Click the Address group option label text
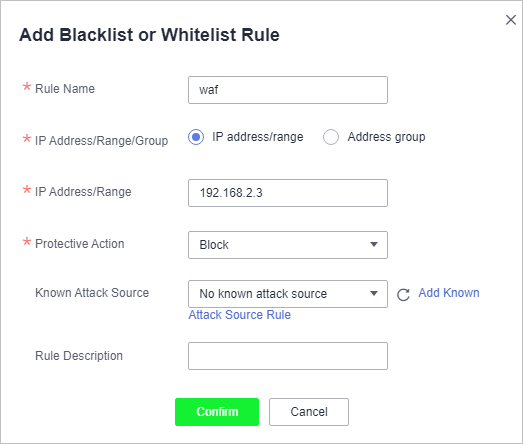 [386, 137]
